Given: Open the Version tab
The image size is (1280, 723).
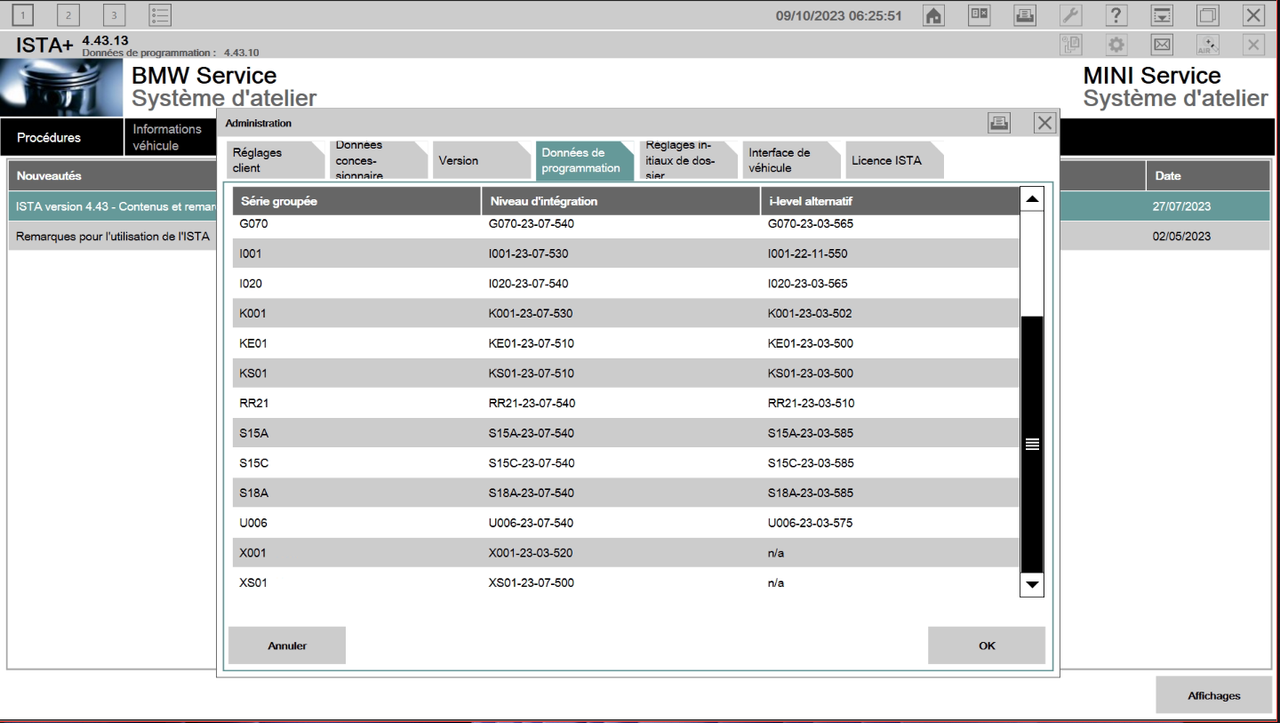Looking at the screenshot, I should click(x=481, y=160).
